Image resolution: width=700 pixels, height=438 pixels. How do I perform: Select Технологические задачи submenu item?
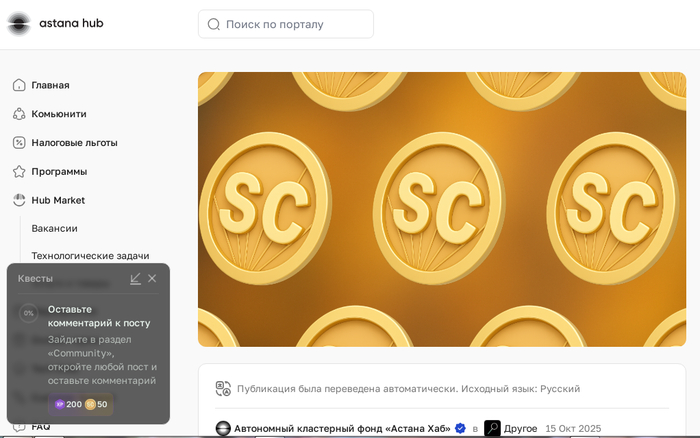point(90,256)
